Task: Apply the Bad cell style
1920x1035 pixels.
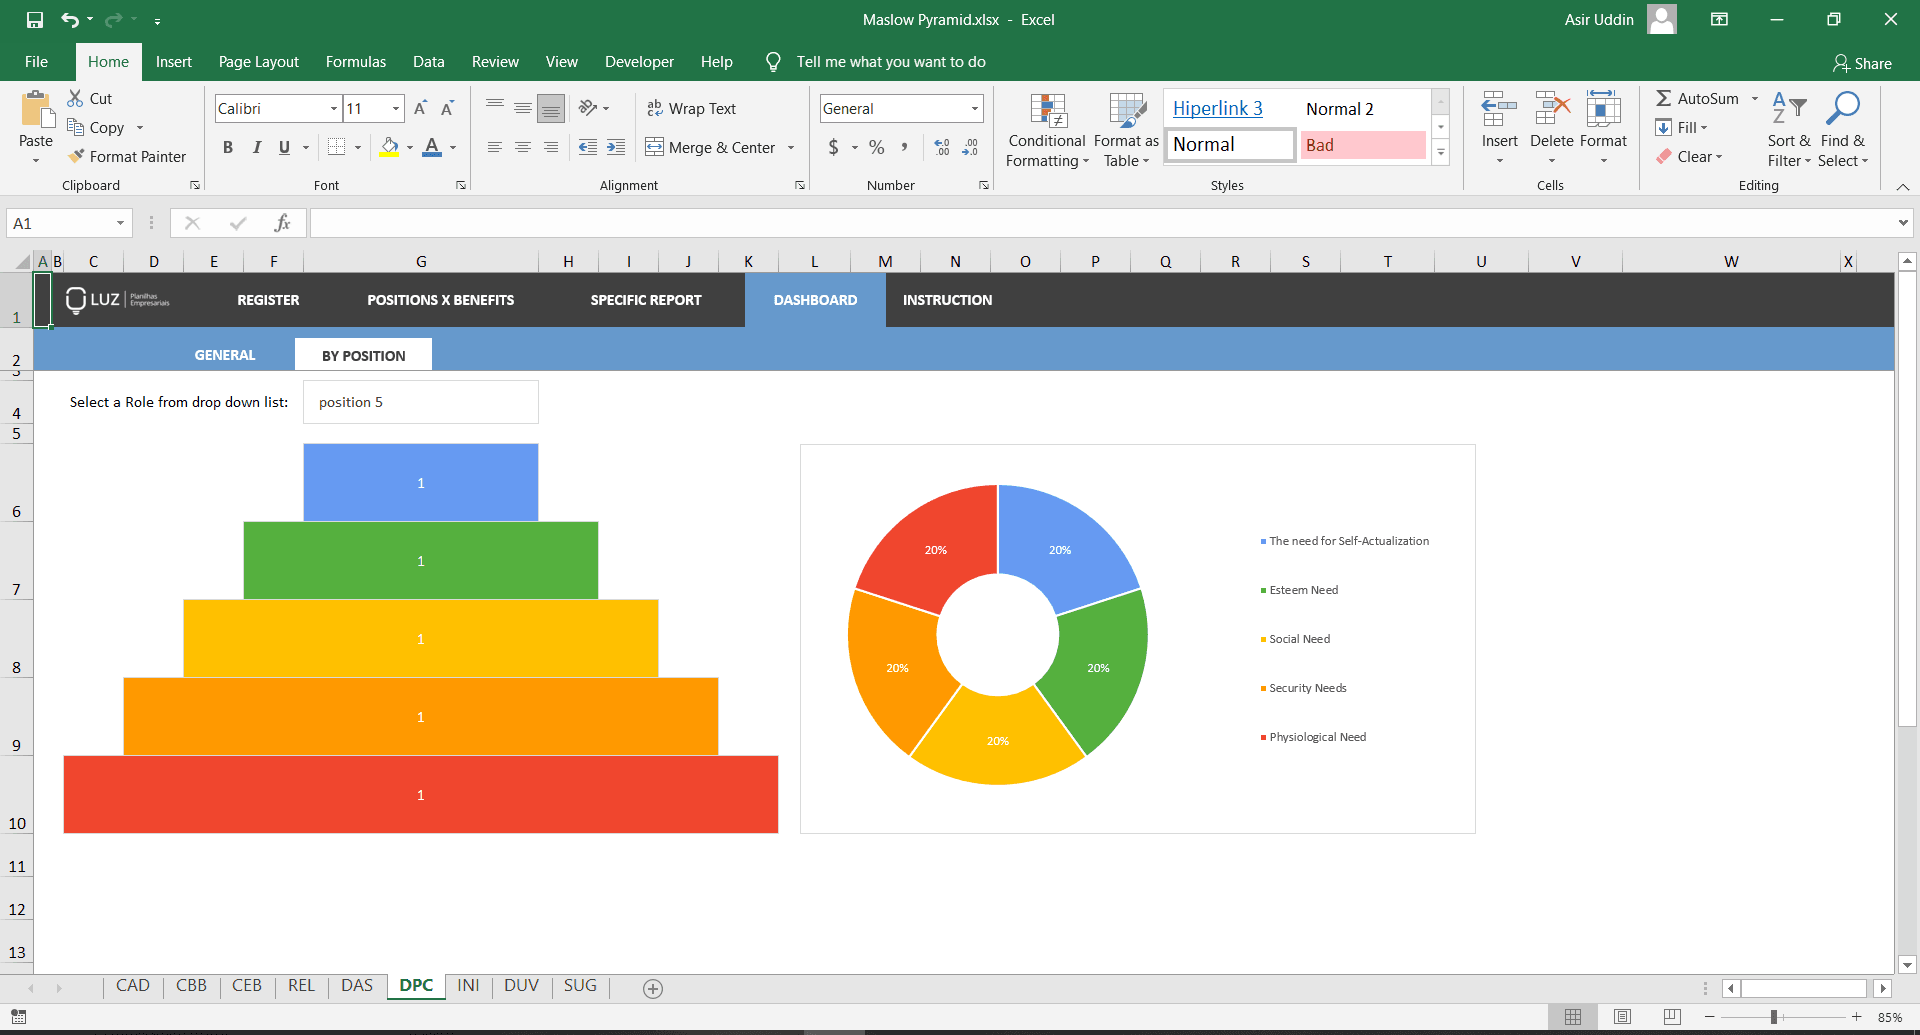Action: (1362, 145)
